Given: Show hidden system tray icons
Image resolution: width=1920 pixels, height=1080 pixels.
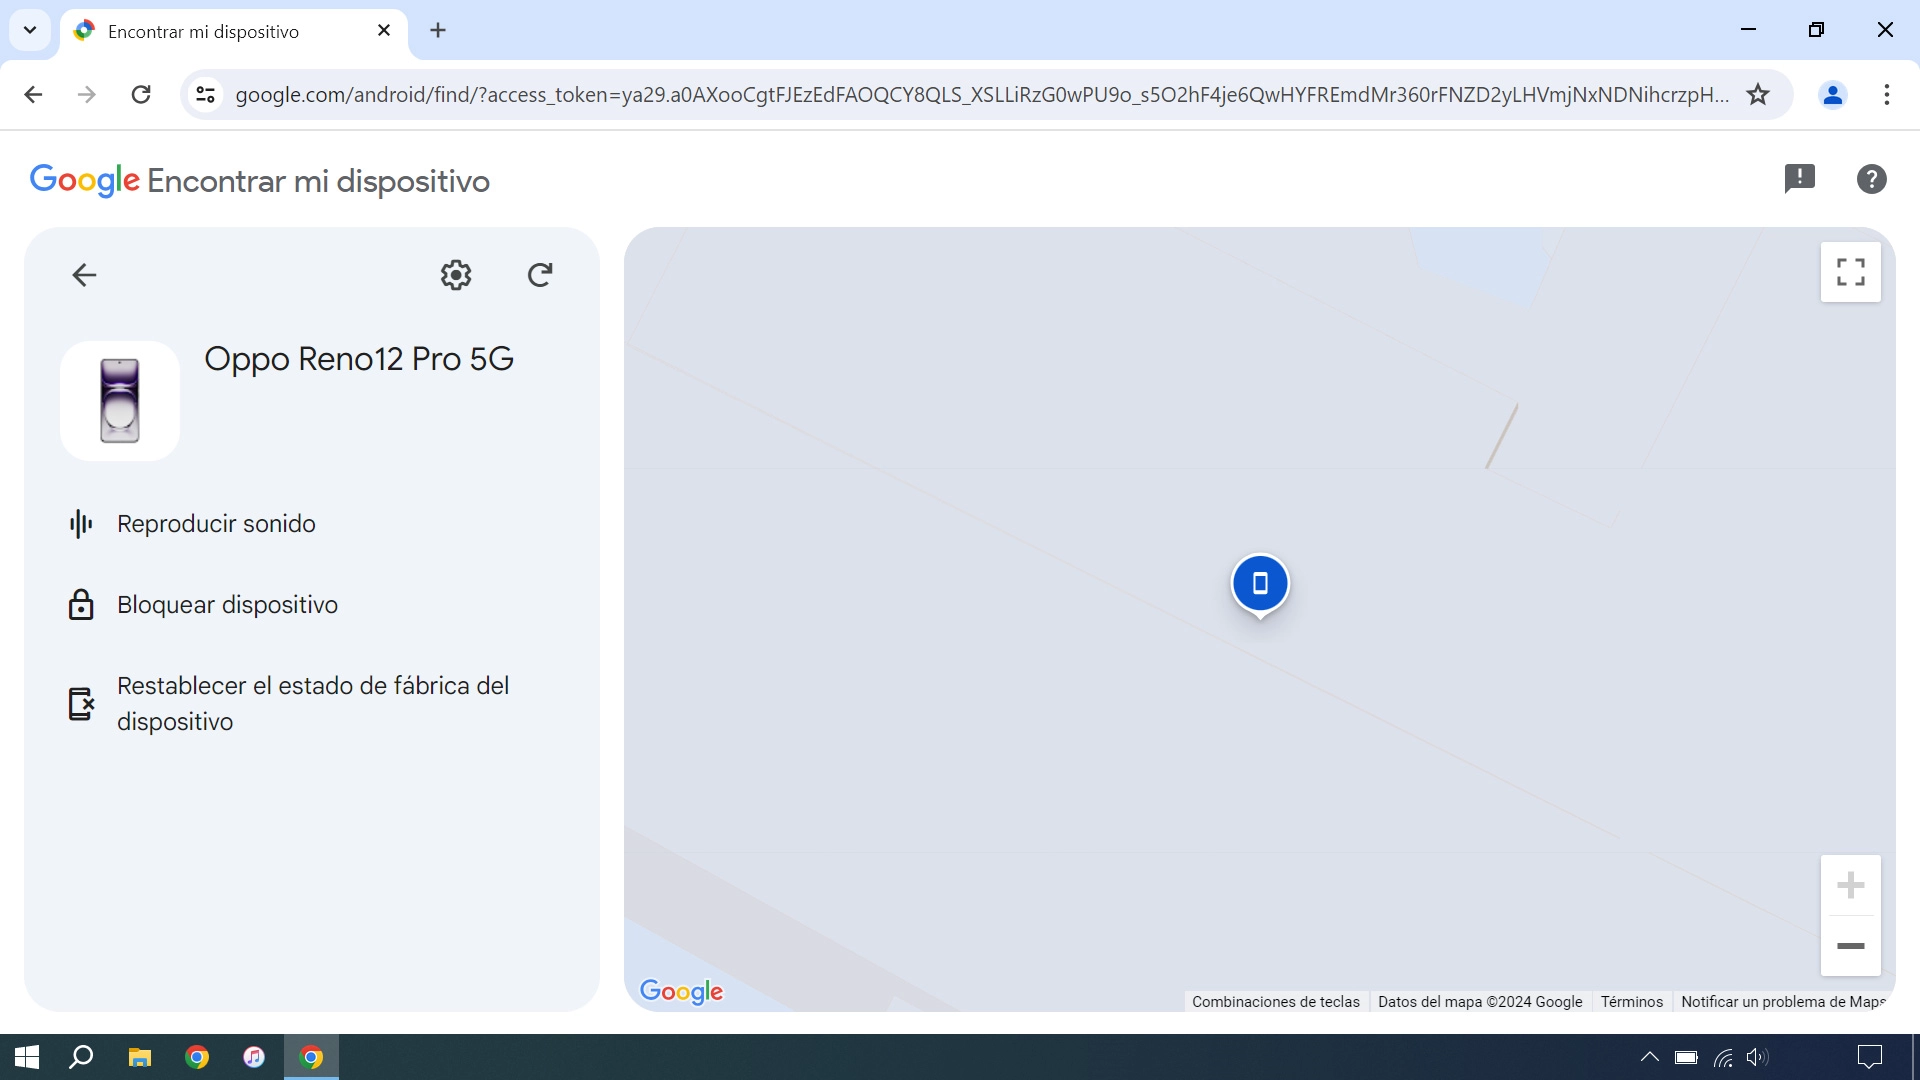Looking at the screenshot, I should point(1650,1057).
